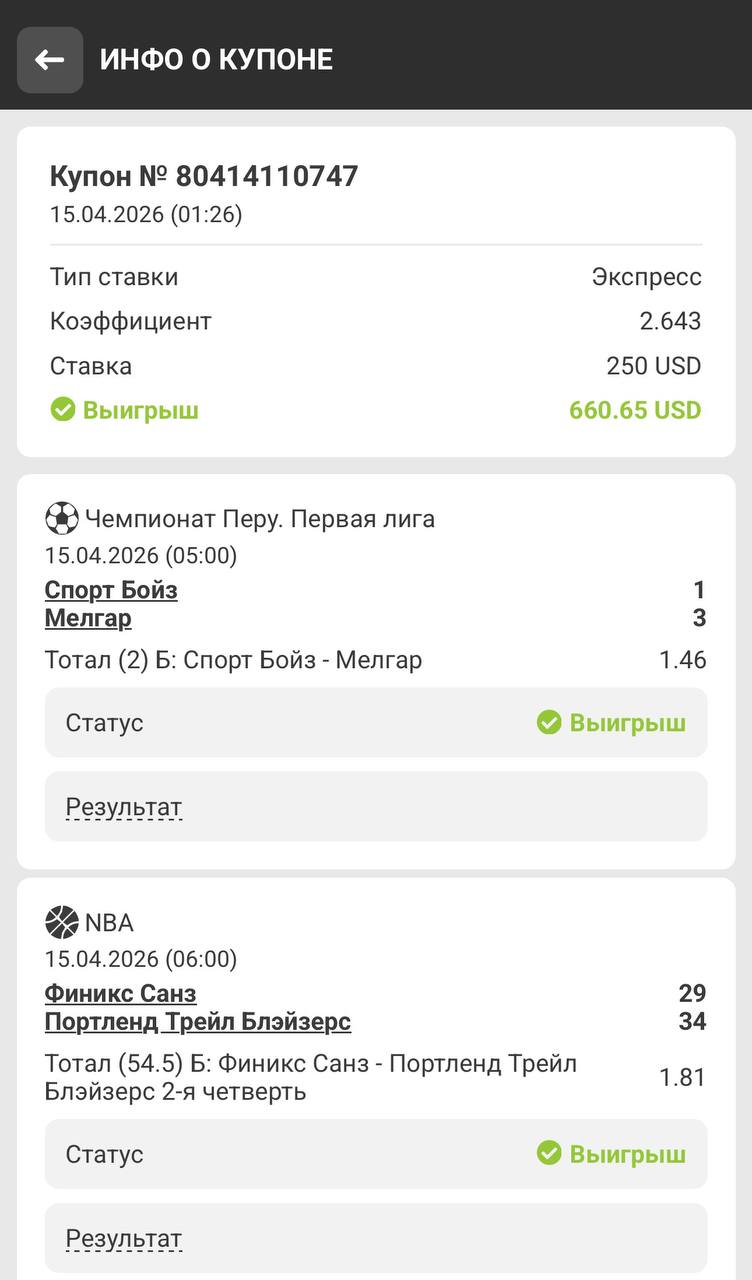Click the win checkmark in NBA status
Viewport: 752px width, 1280px height.
pyautogui.click(x=549, y=1154)
